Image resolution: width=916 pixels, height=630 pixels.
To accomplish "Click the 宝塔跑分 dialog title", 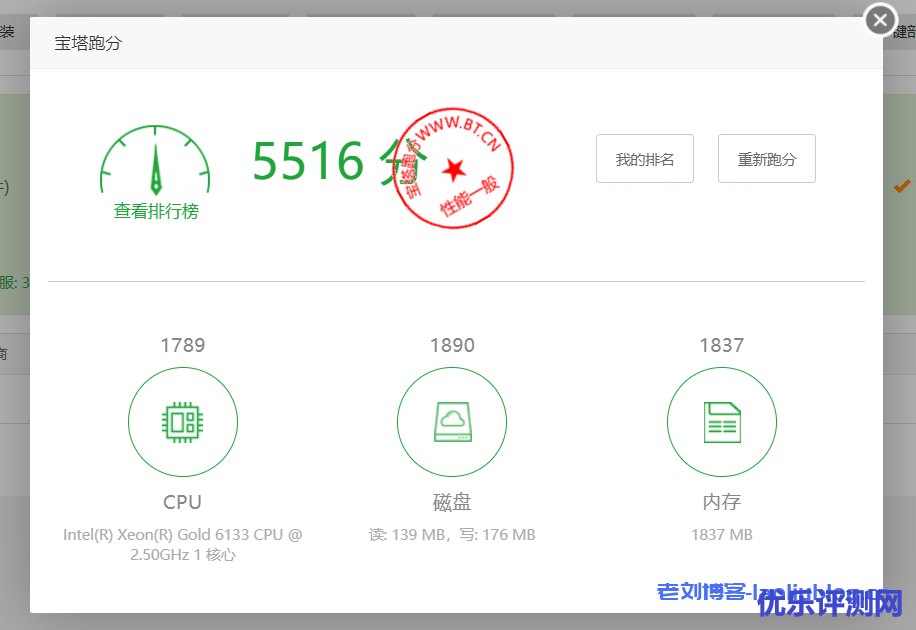I will (88, 43).
